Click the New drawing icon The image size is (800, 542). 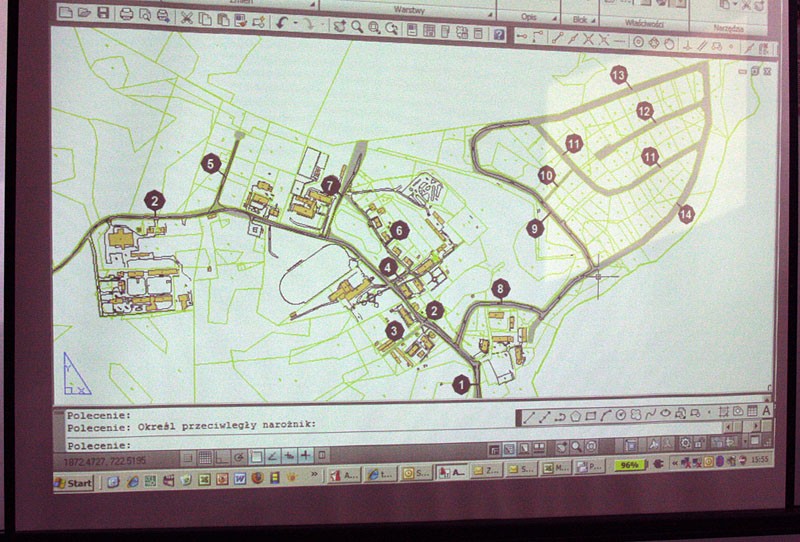point(66,12)
